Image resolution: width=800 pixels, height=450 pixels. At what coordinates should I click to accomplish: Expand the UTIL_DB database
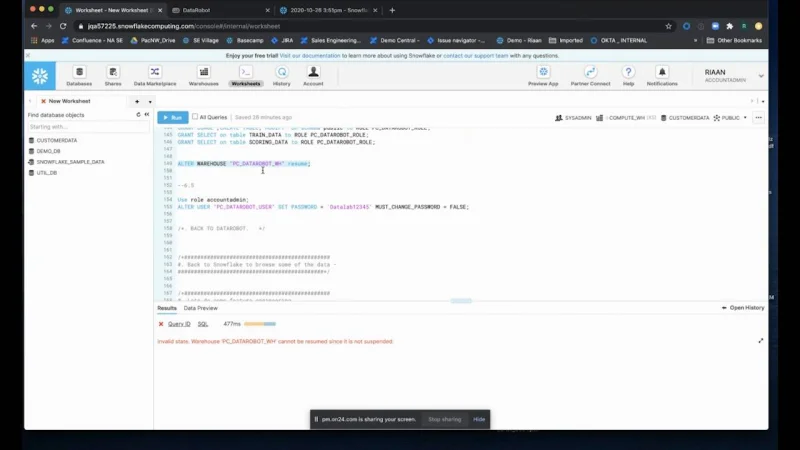point(46,173)
